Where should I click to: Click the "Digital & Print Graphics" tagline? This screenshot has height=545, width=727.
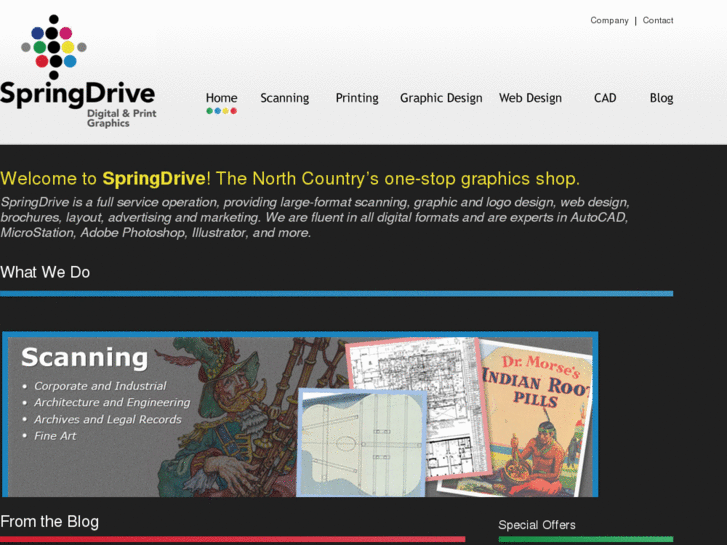pos(121,118)
